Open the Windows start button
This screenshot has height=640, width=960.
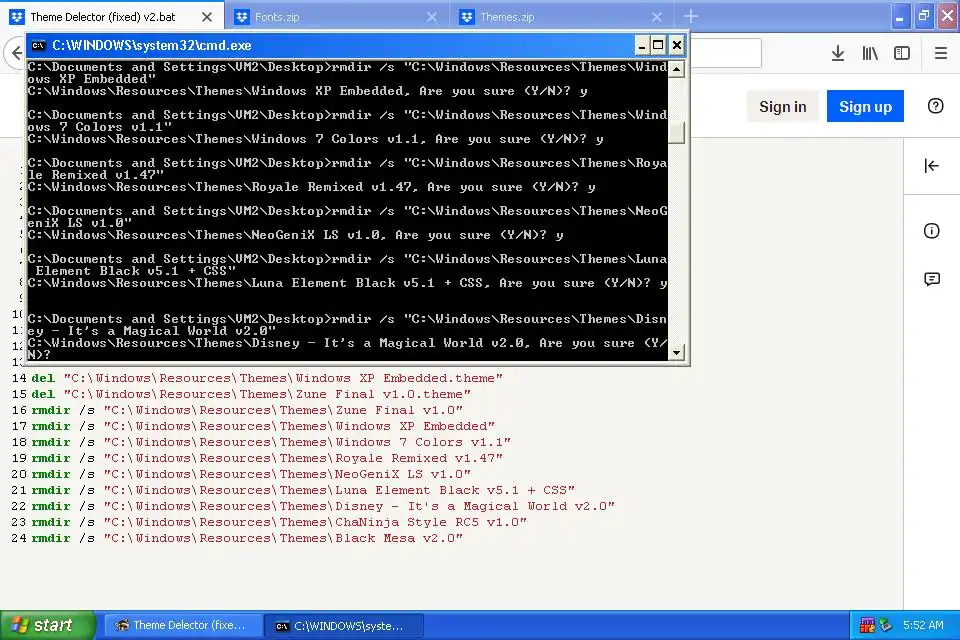tap(47, 625)
